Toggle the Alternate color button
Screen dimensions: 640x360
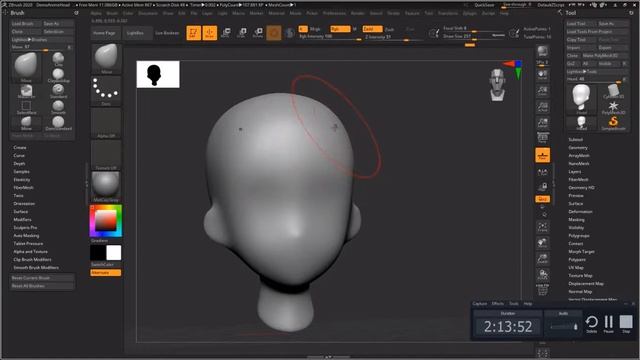[x=106, y=273]
